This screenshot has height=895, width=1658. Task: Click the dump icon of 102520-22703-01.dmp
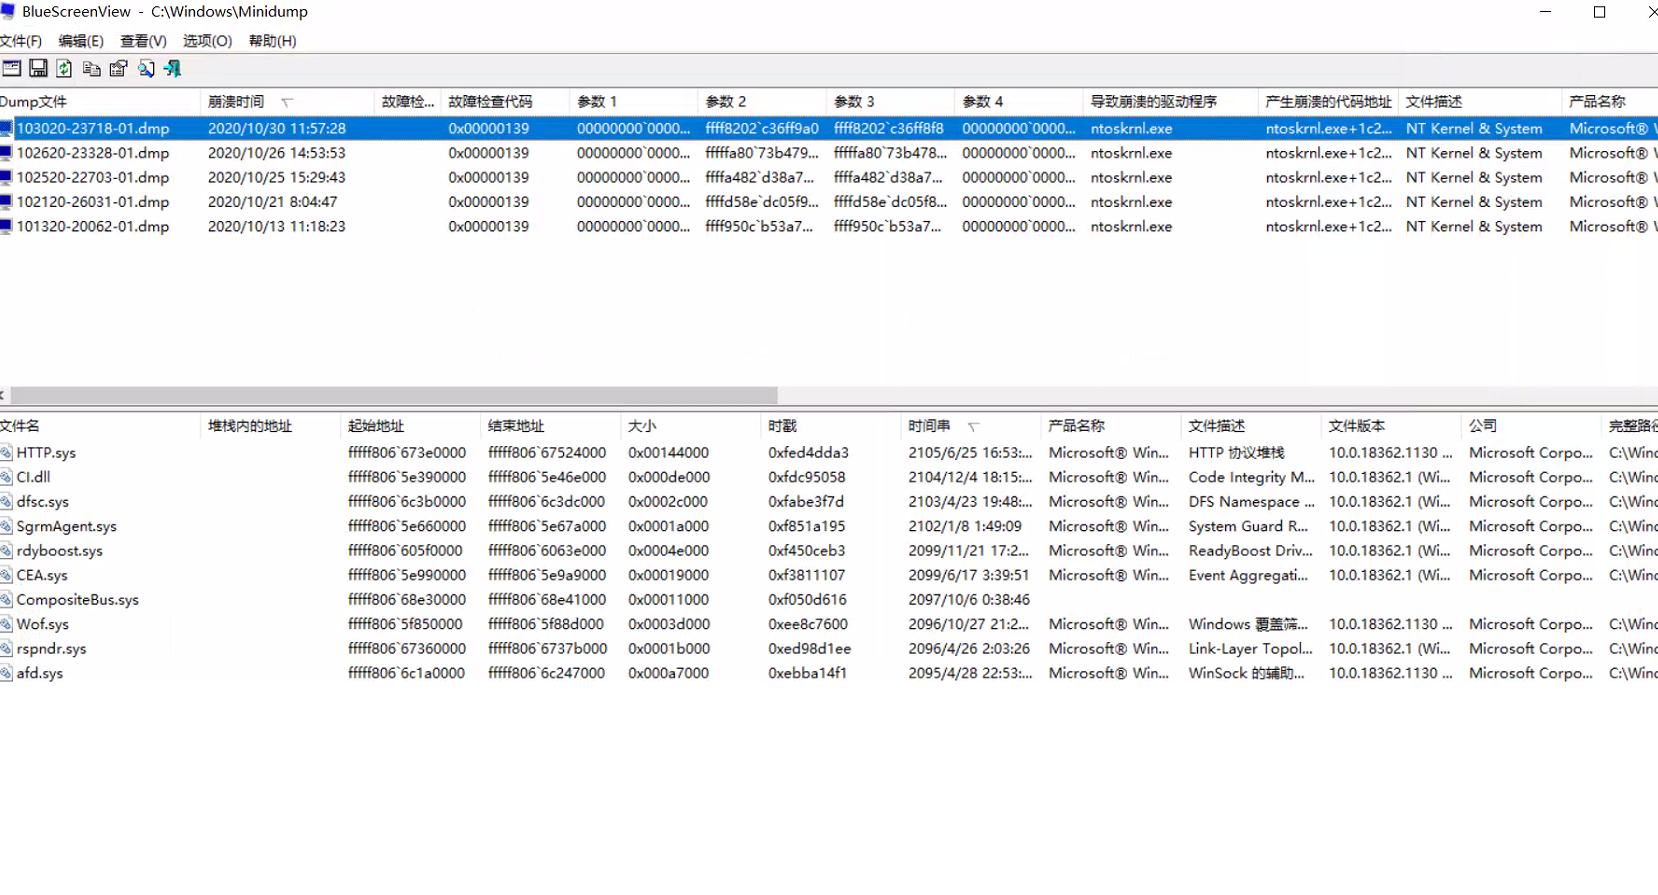[x=6, y=178]
